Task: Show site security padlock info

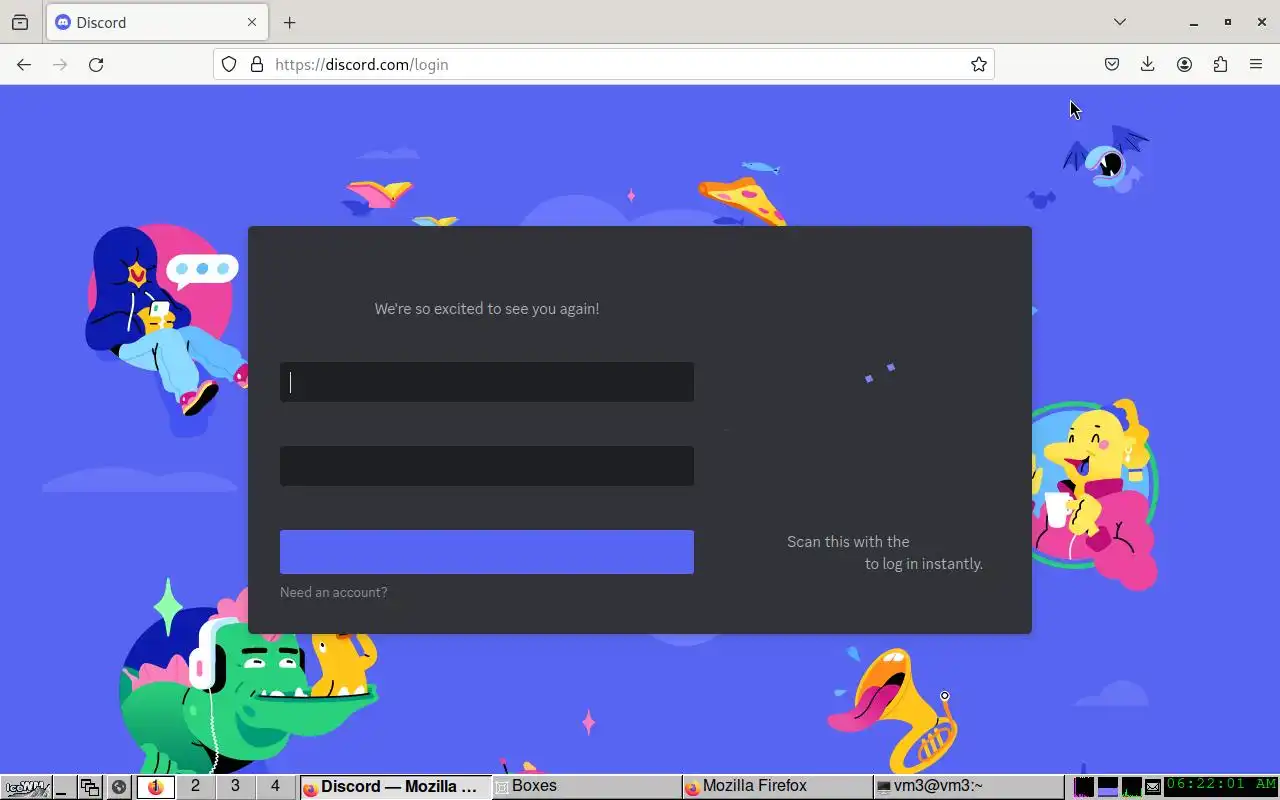Action: [x=257, y=64]
